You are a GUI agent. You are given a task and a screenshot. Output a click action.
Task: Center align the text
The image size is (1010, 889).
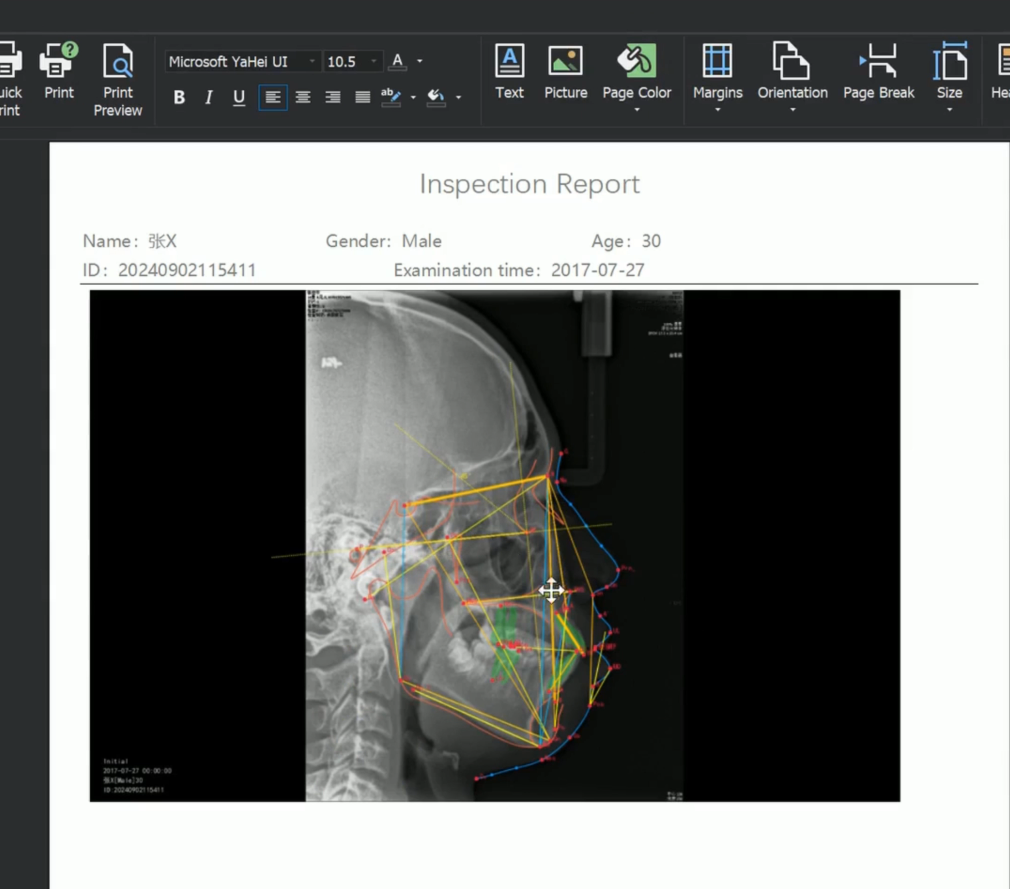tap(303, 97)
